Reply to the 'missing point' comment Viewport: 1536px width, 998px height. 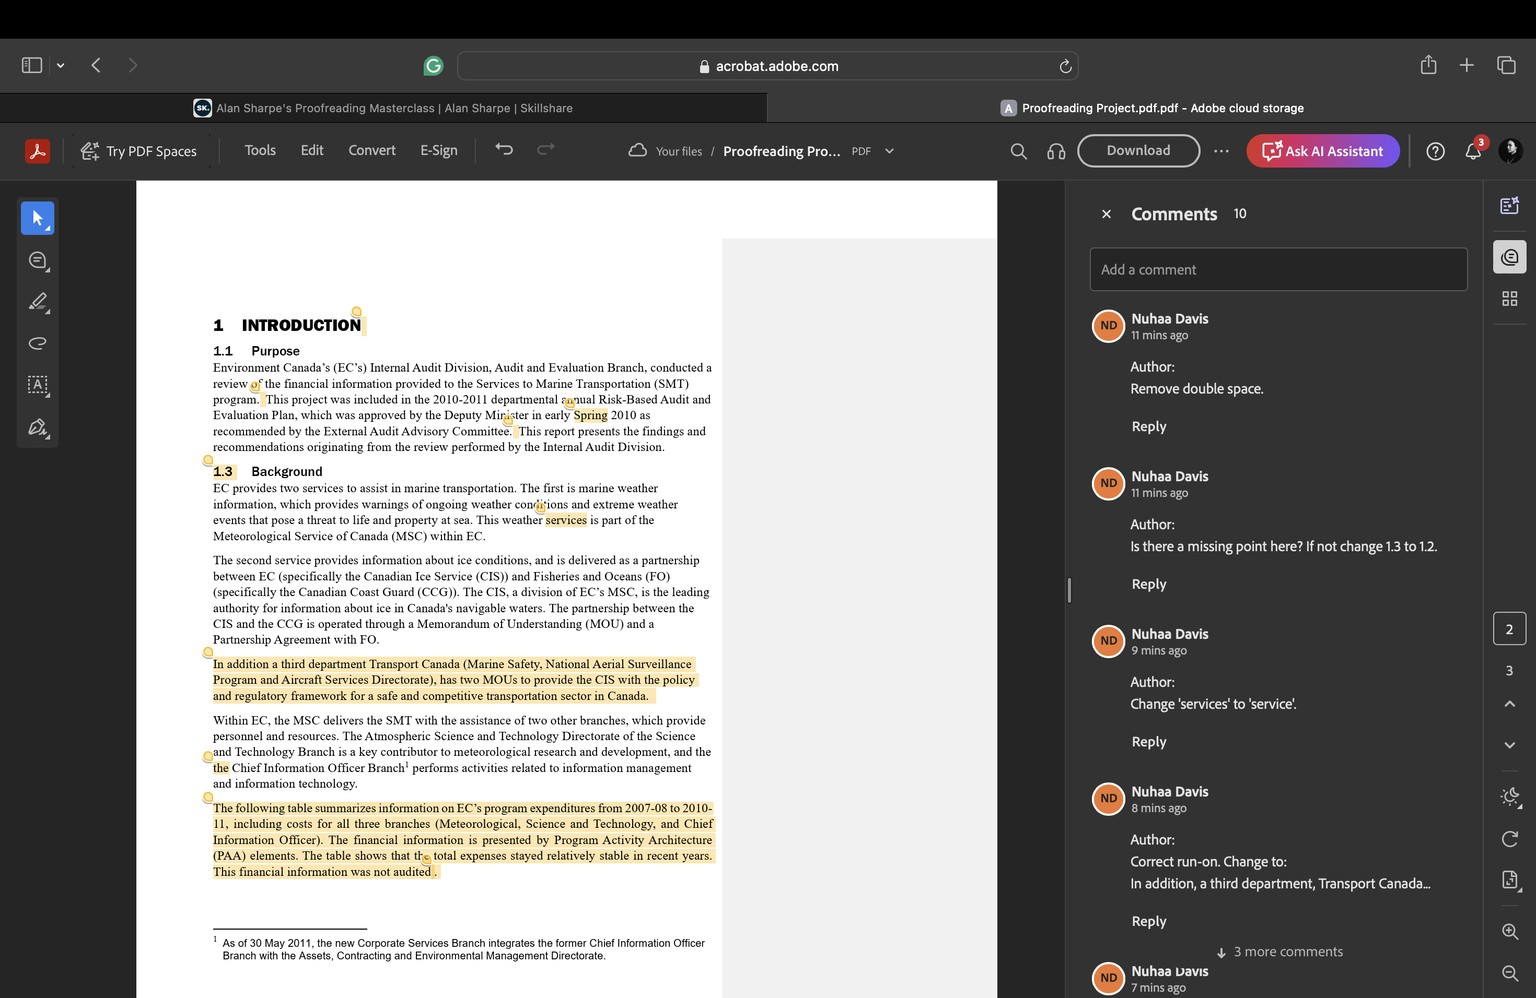(x=1149, y=584)
